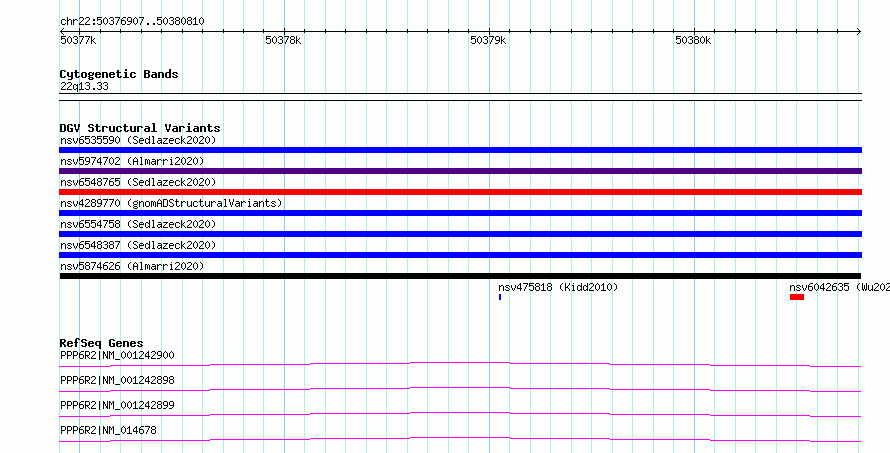This screenshot has height=453, width=890.
Task: Click the nsv6042635 variant label
Action: pyautogui.click(x=839, y=287)
